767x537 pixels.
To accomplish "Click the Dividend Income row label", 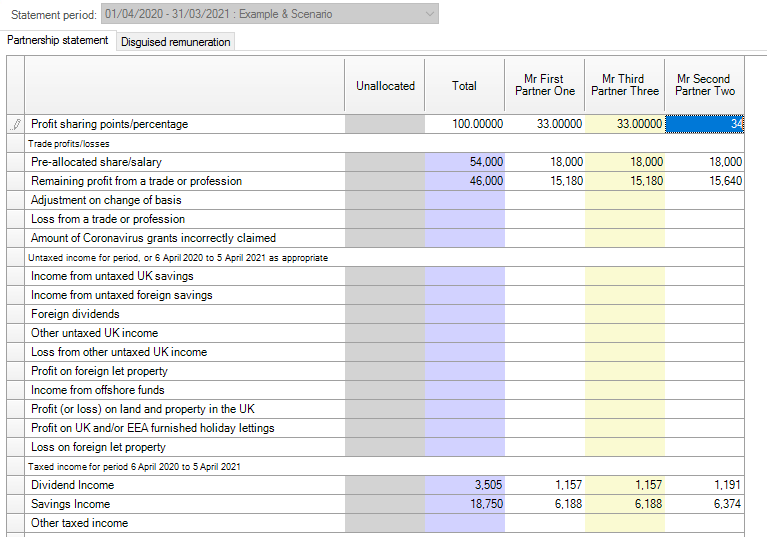I will click(x=72, y=485).
